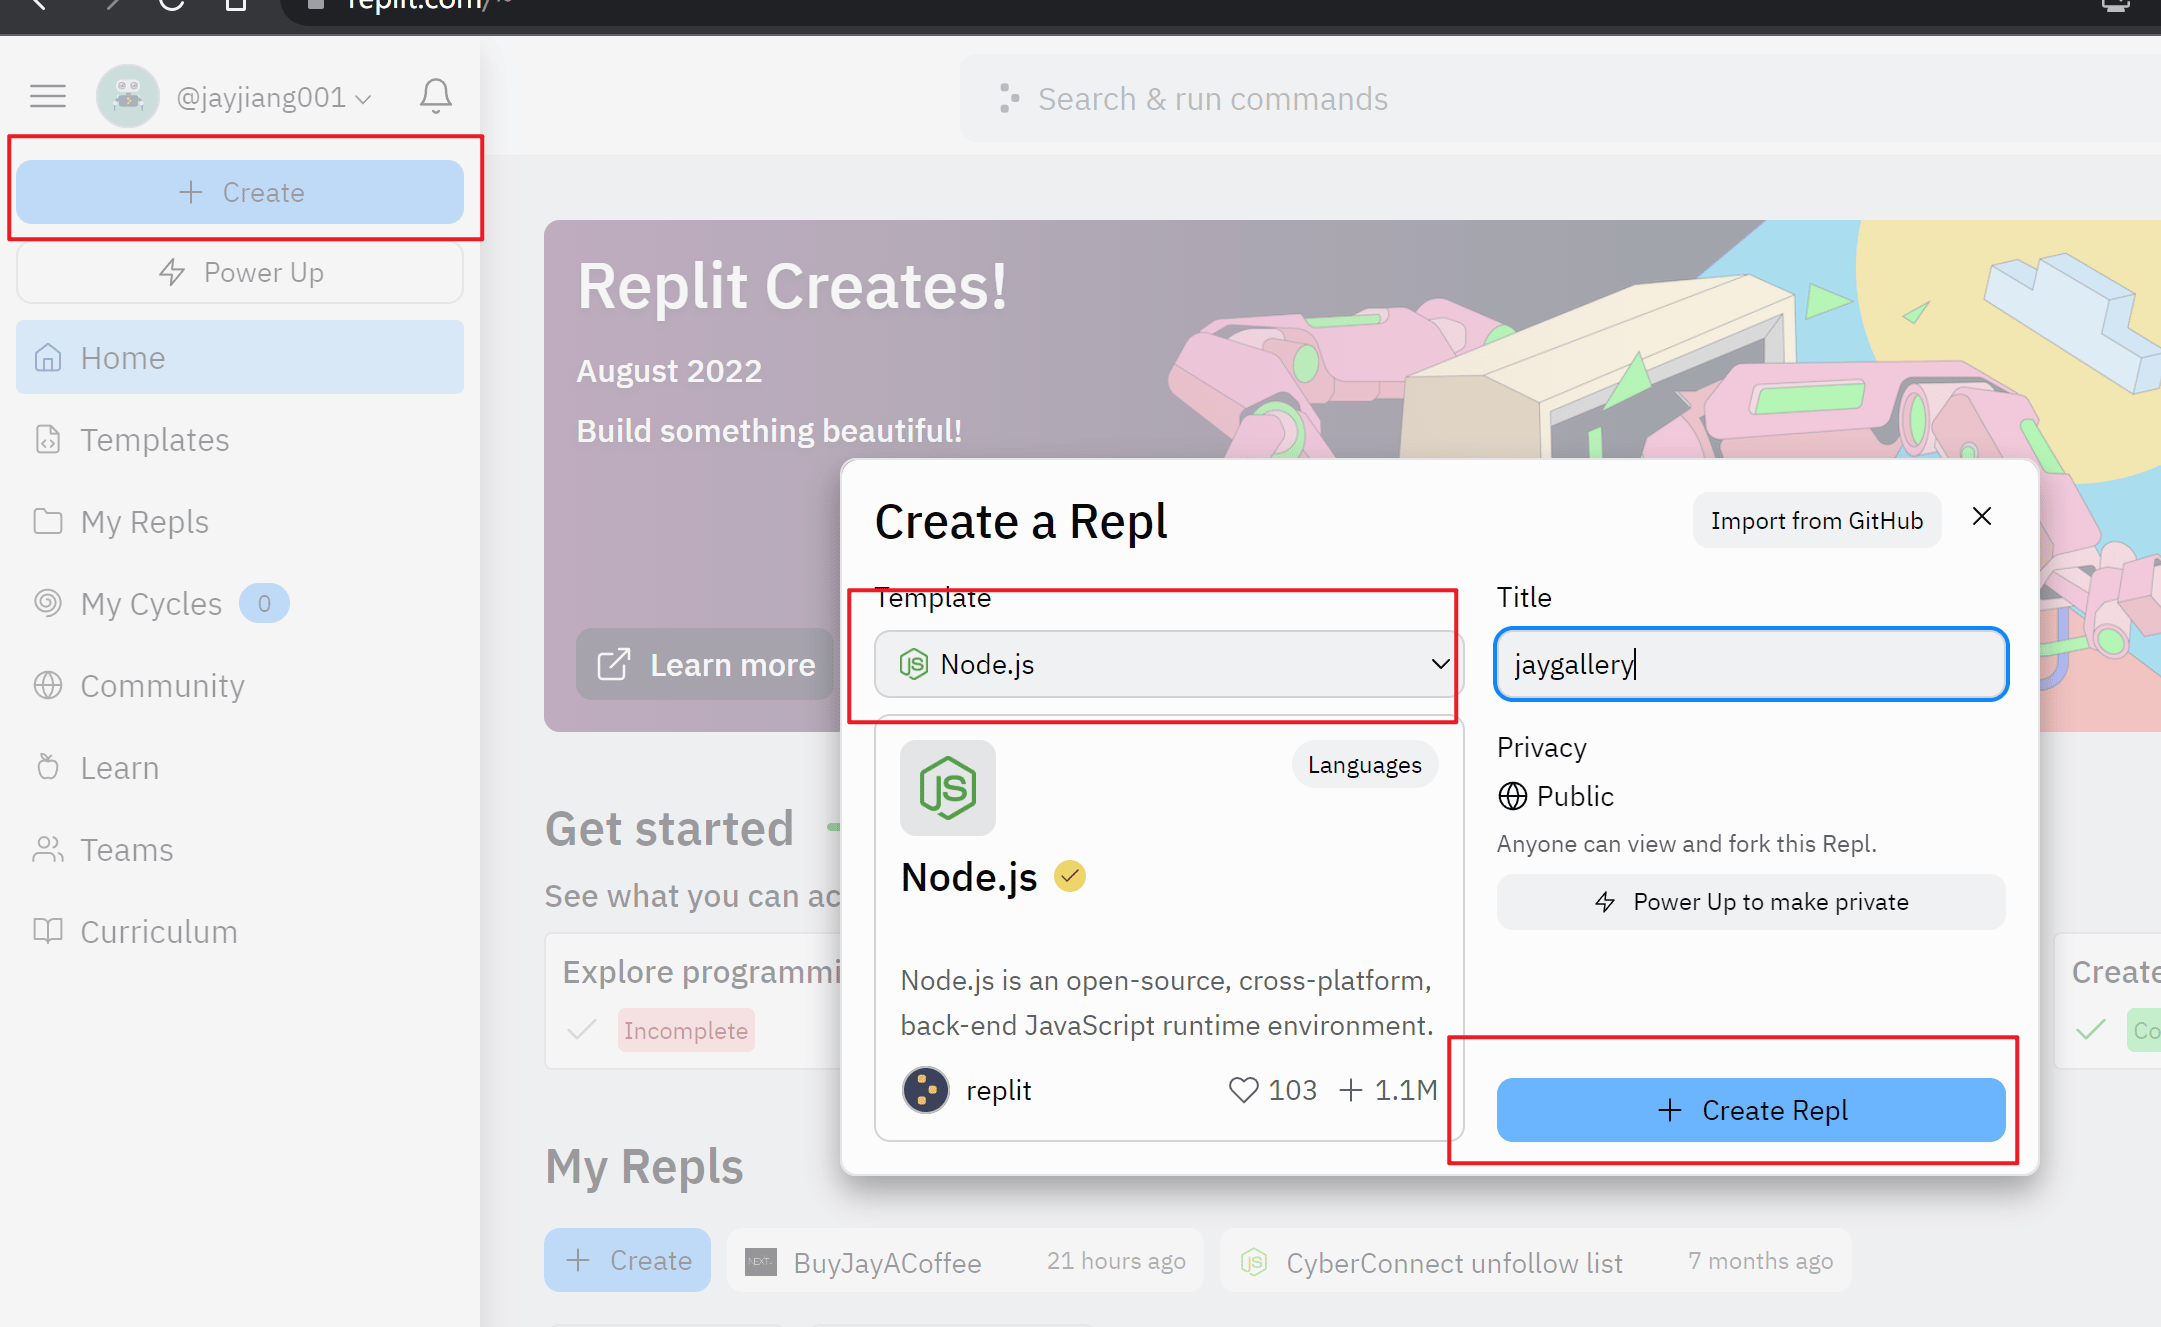2161x1327 pixels.
Task: Click the Languages tag on template card
Action: point(1364,765)
